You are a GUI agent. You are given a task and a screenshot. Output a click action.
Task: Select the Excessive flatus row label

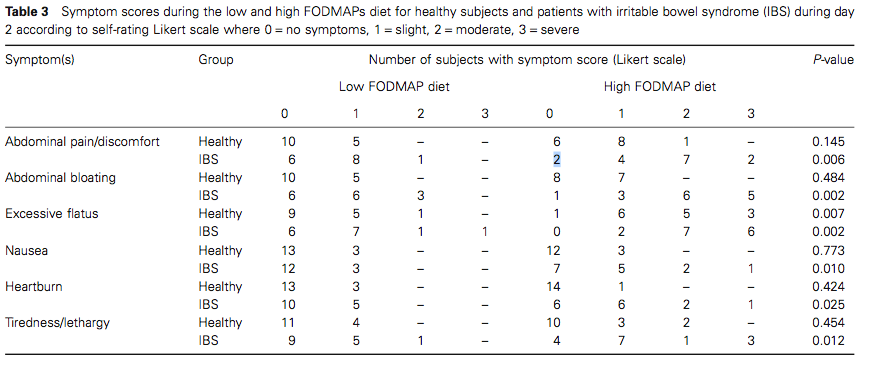point(51,213)
